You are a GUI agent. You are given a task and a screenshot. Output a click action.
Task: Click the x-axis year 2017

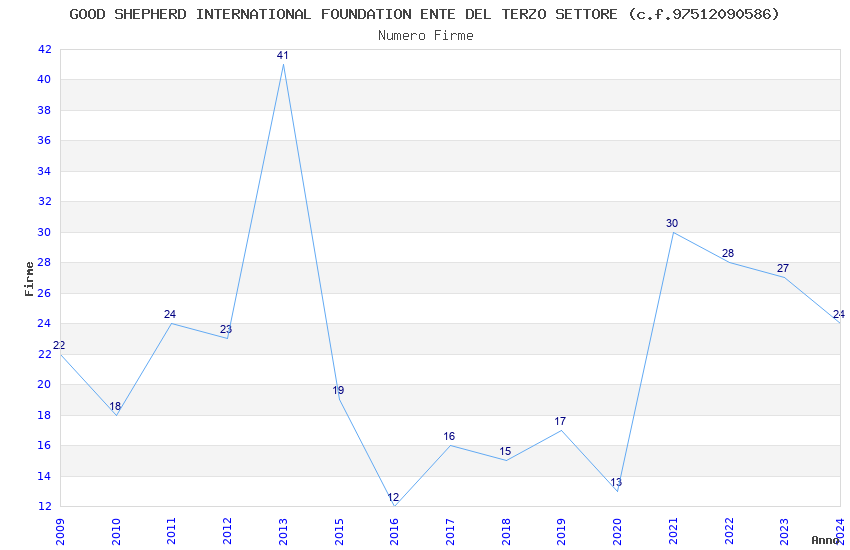pos(450,531)
